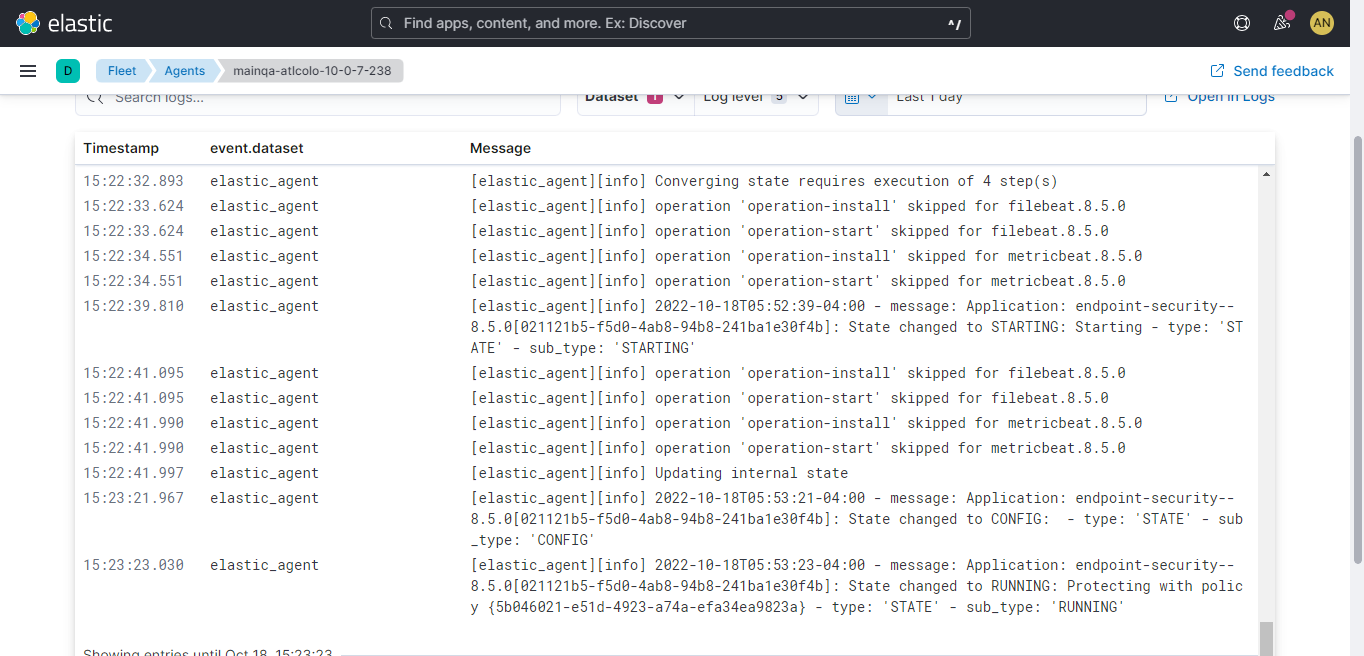Click the log table scroll-up arrow
Screen dimensions: 1364x656
1267,174
